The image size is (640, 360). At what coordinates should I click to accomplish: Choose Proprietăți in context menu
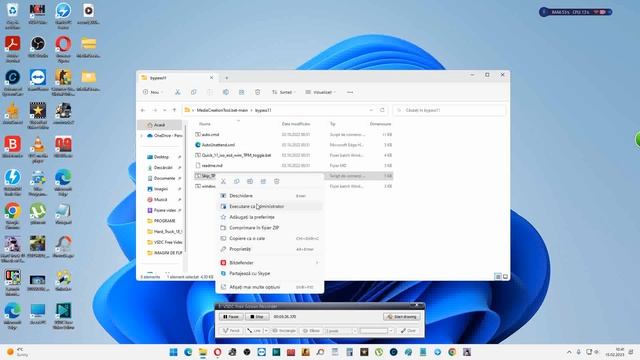click(269, 249)
